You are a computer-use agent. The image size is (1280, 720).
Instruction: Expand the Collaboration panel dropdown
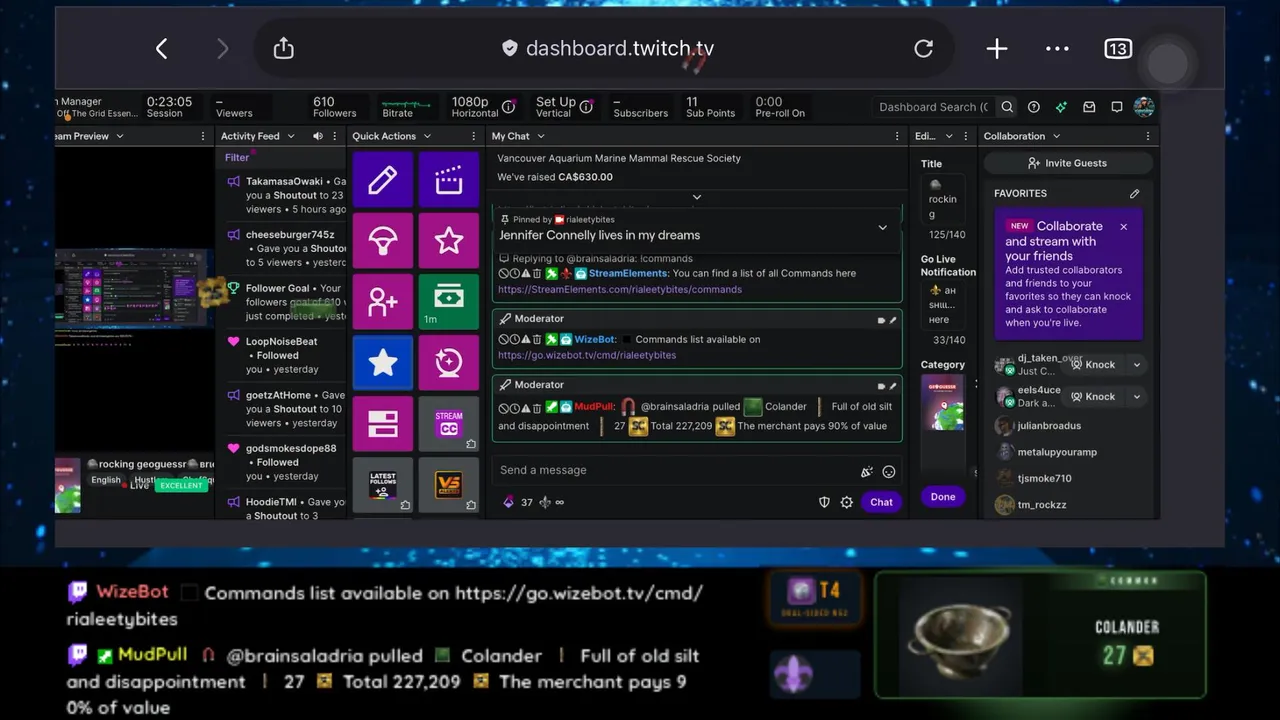1056,136
